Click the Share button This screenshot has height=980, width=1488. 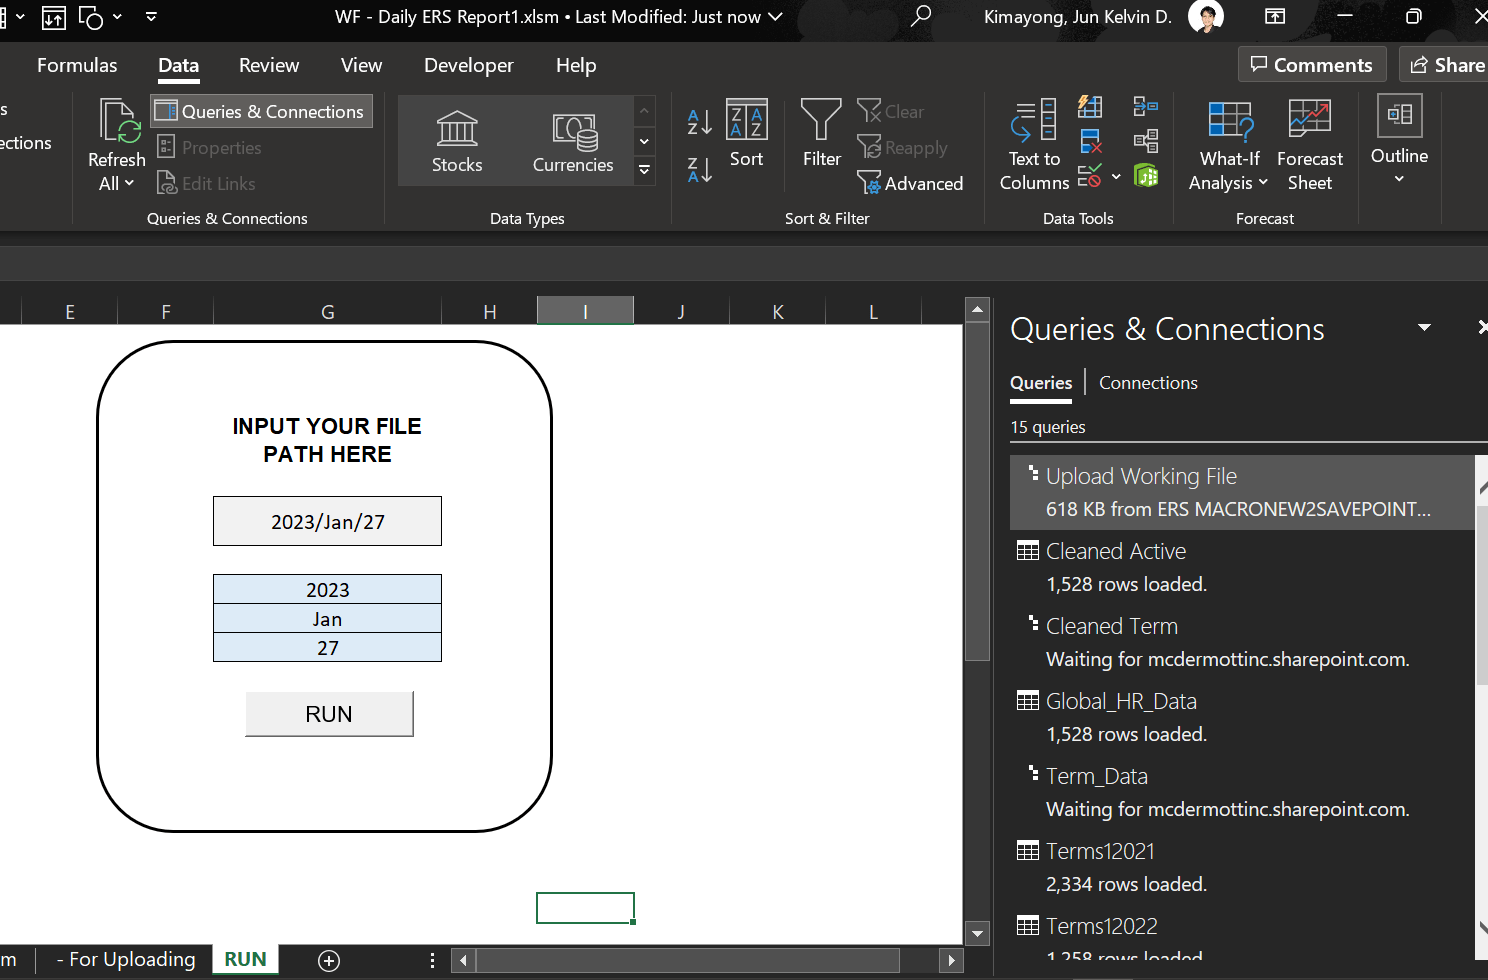click(1445, 65)
